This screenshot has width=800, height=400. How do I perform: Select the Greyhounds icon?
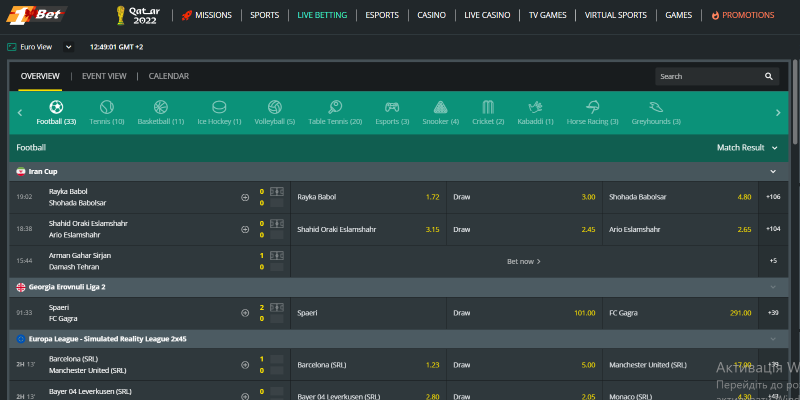click(656, 107)
